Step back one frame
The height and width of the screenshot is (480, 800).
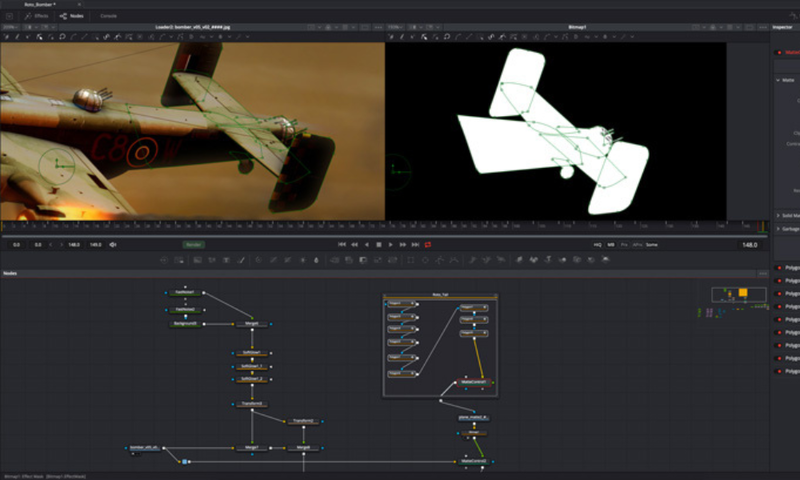(354, 245)
